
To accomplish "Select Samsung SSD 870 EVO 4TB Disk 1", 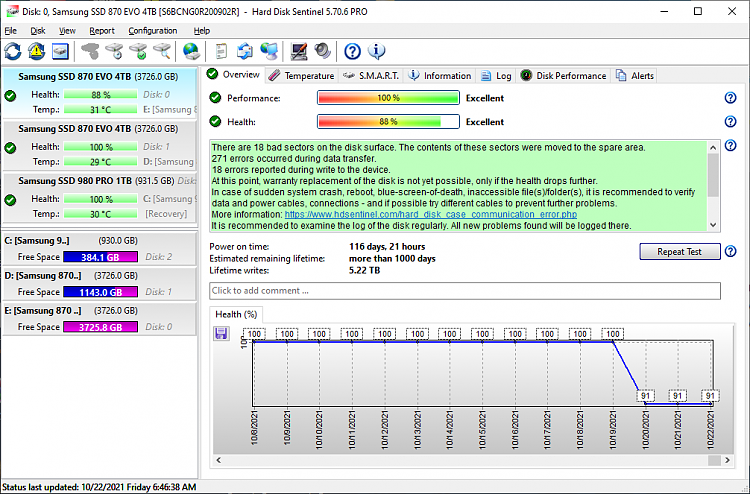I will (x=99, y=145).
